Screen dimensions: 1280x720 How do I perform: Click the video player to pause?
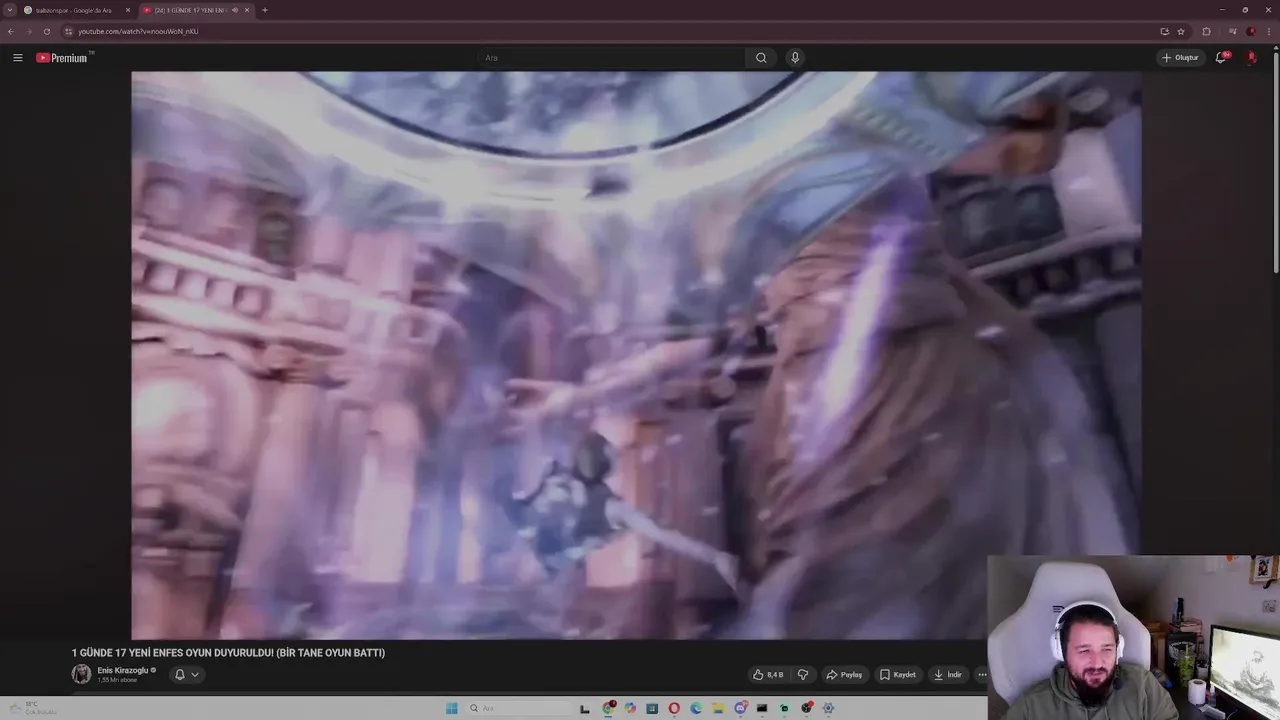pyautogui.click(x=636, y=355)
